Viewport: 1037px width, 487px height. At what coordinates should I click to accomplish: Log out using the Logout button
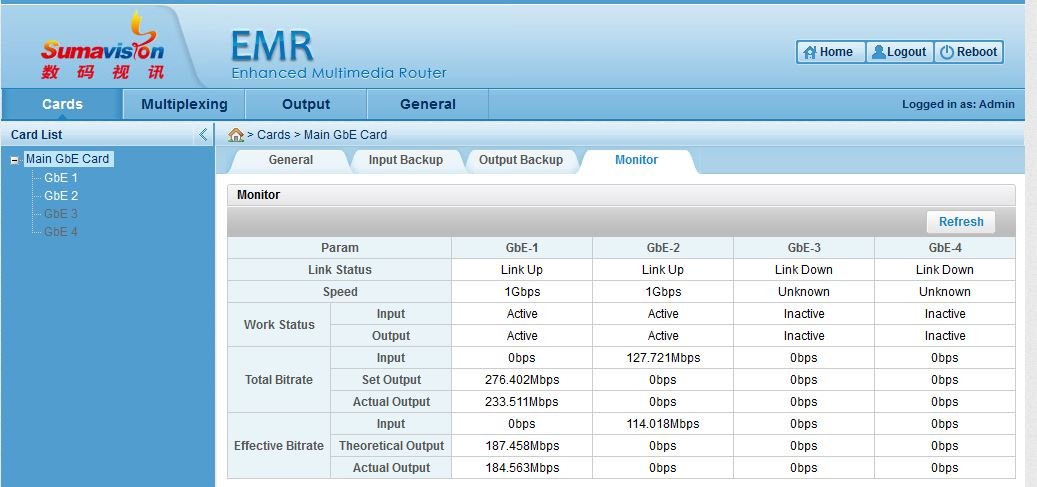[899, 52]
